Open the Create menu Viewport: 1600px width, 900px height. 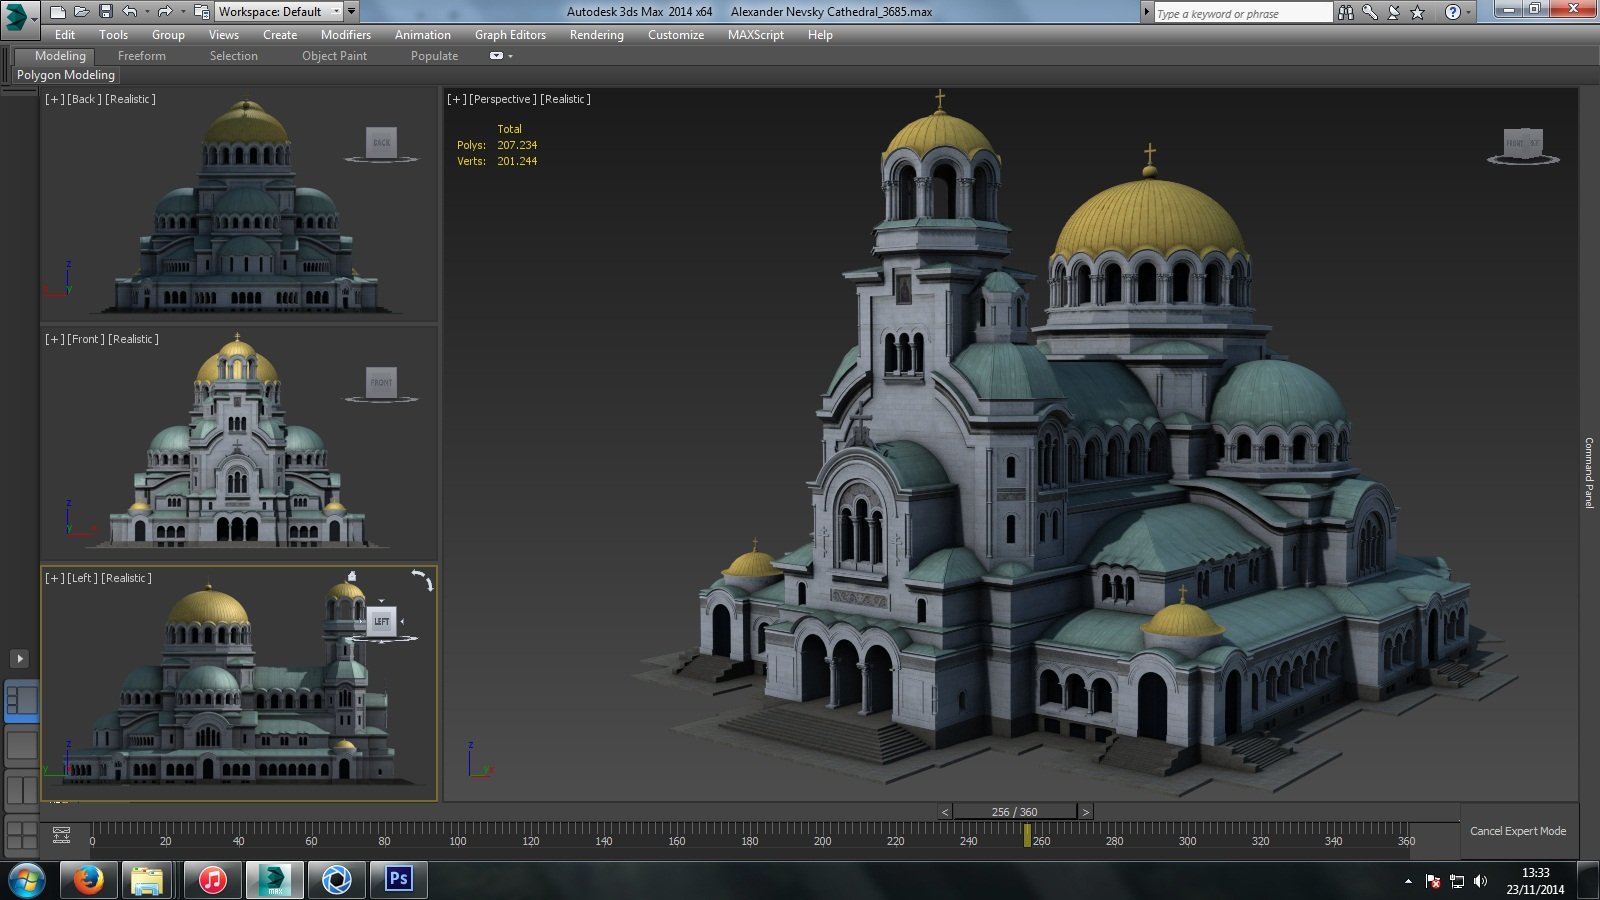point(280,34)
